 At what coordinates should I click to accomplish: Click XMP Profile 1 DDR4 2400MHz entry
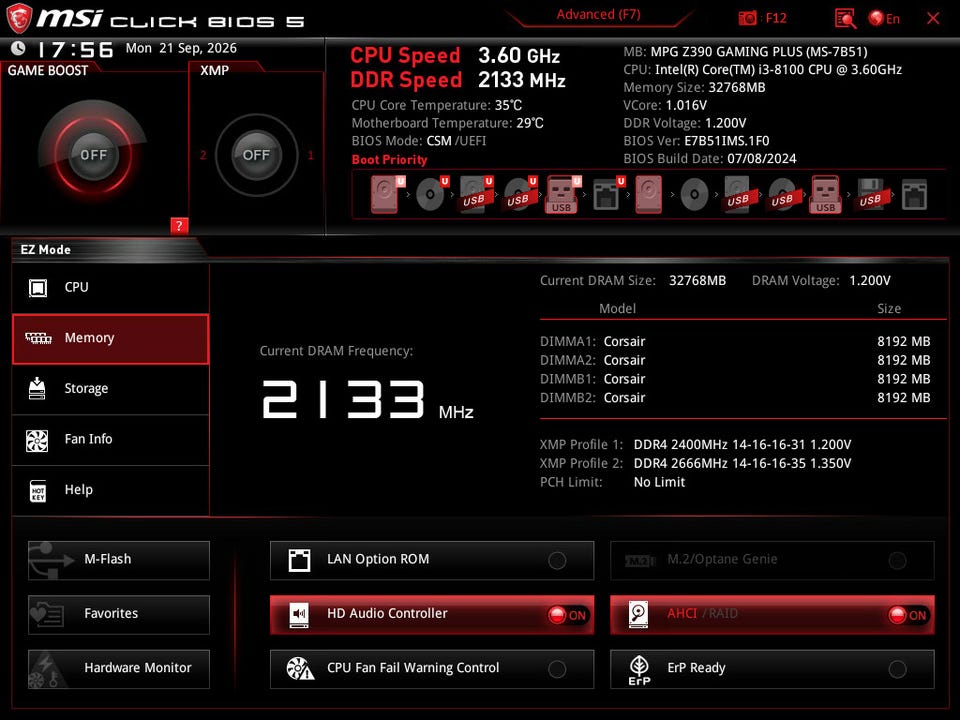[x=696, y=444]
